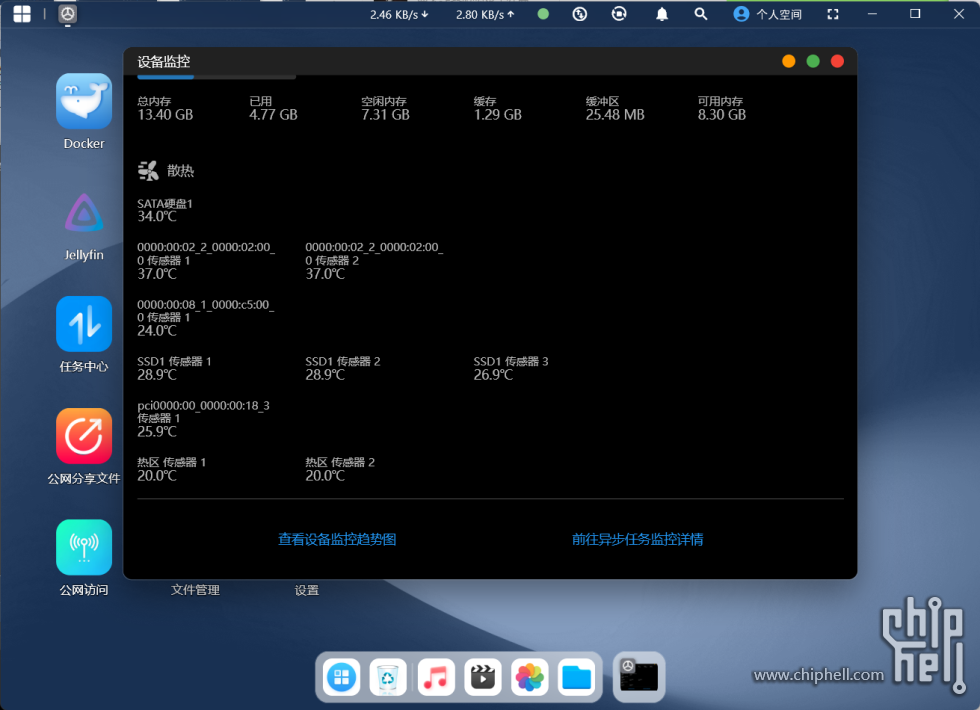The width and height of the screenshot is (980, 710).
Task: Click the fan icon beside 散热
Action: [148, 170]
